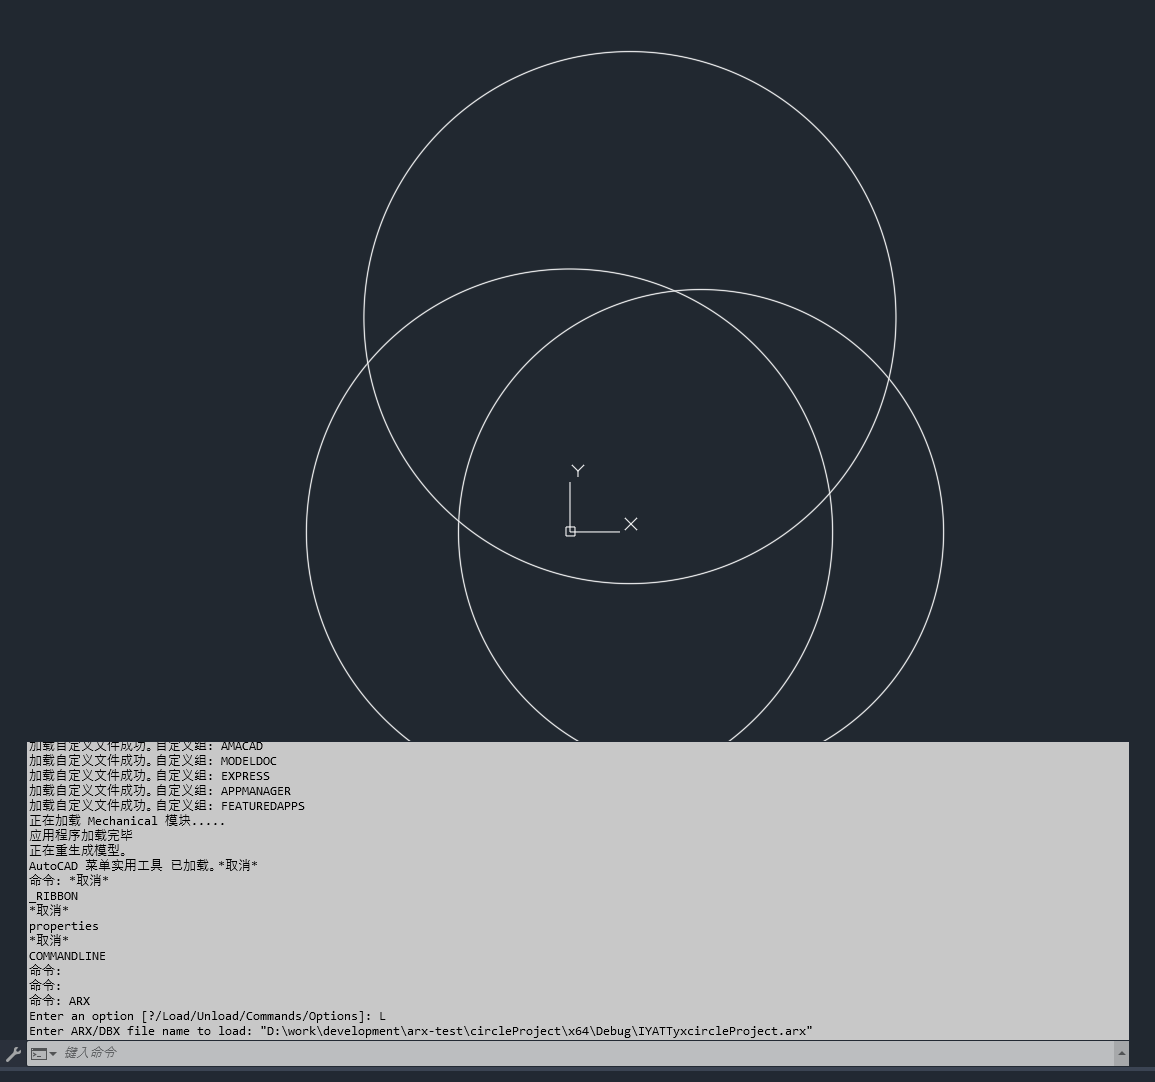Click the COMMANDLINE entry in command history
The image size is (1155, 1082).
(x=67, y=955)
